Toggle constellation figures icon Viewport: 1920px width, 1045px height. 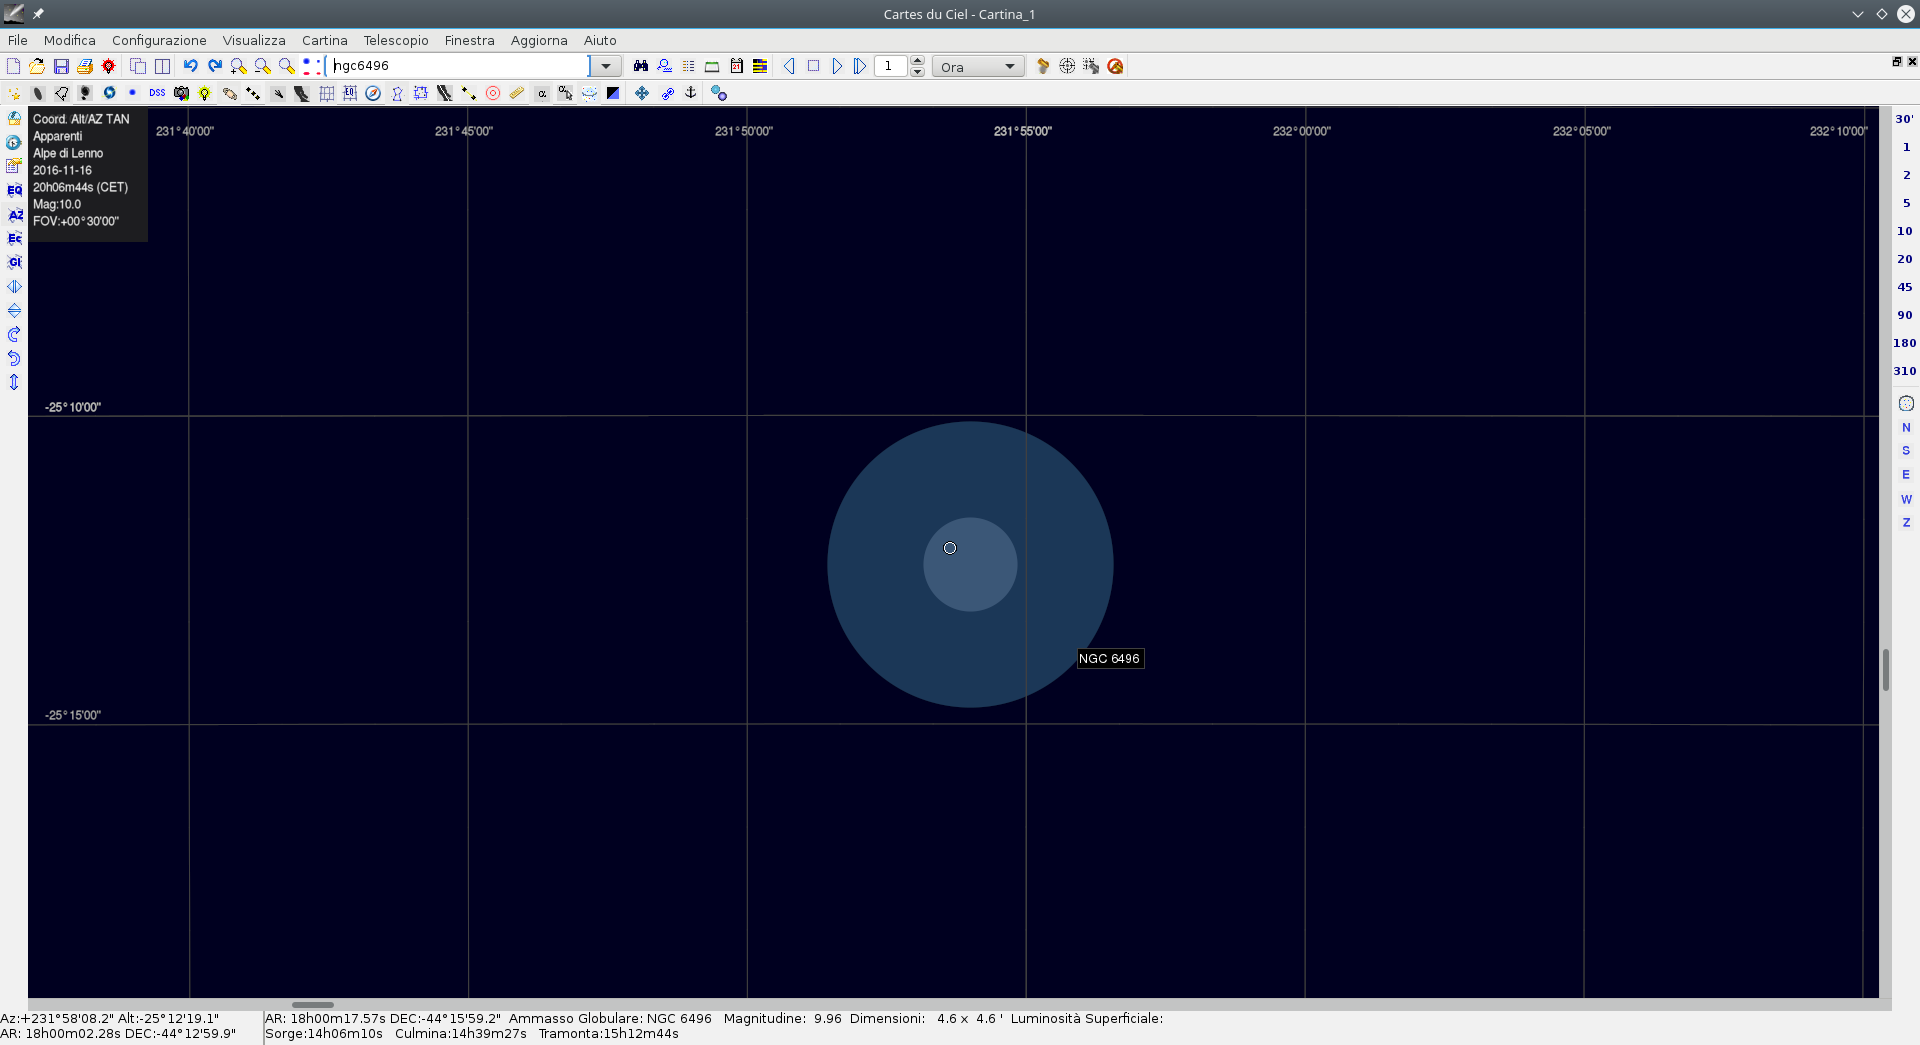click(397, 93)
